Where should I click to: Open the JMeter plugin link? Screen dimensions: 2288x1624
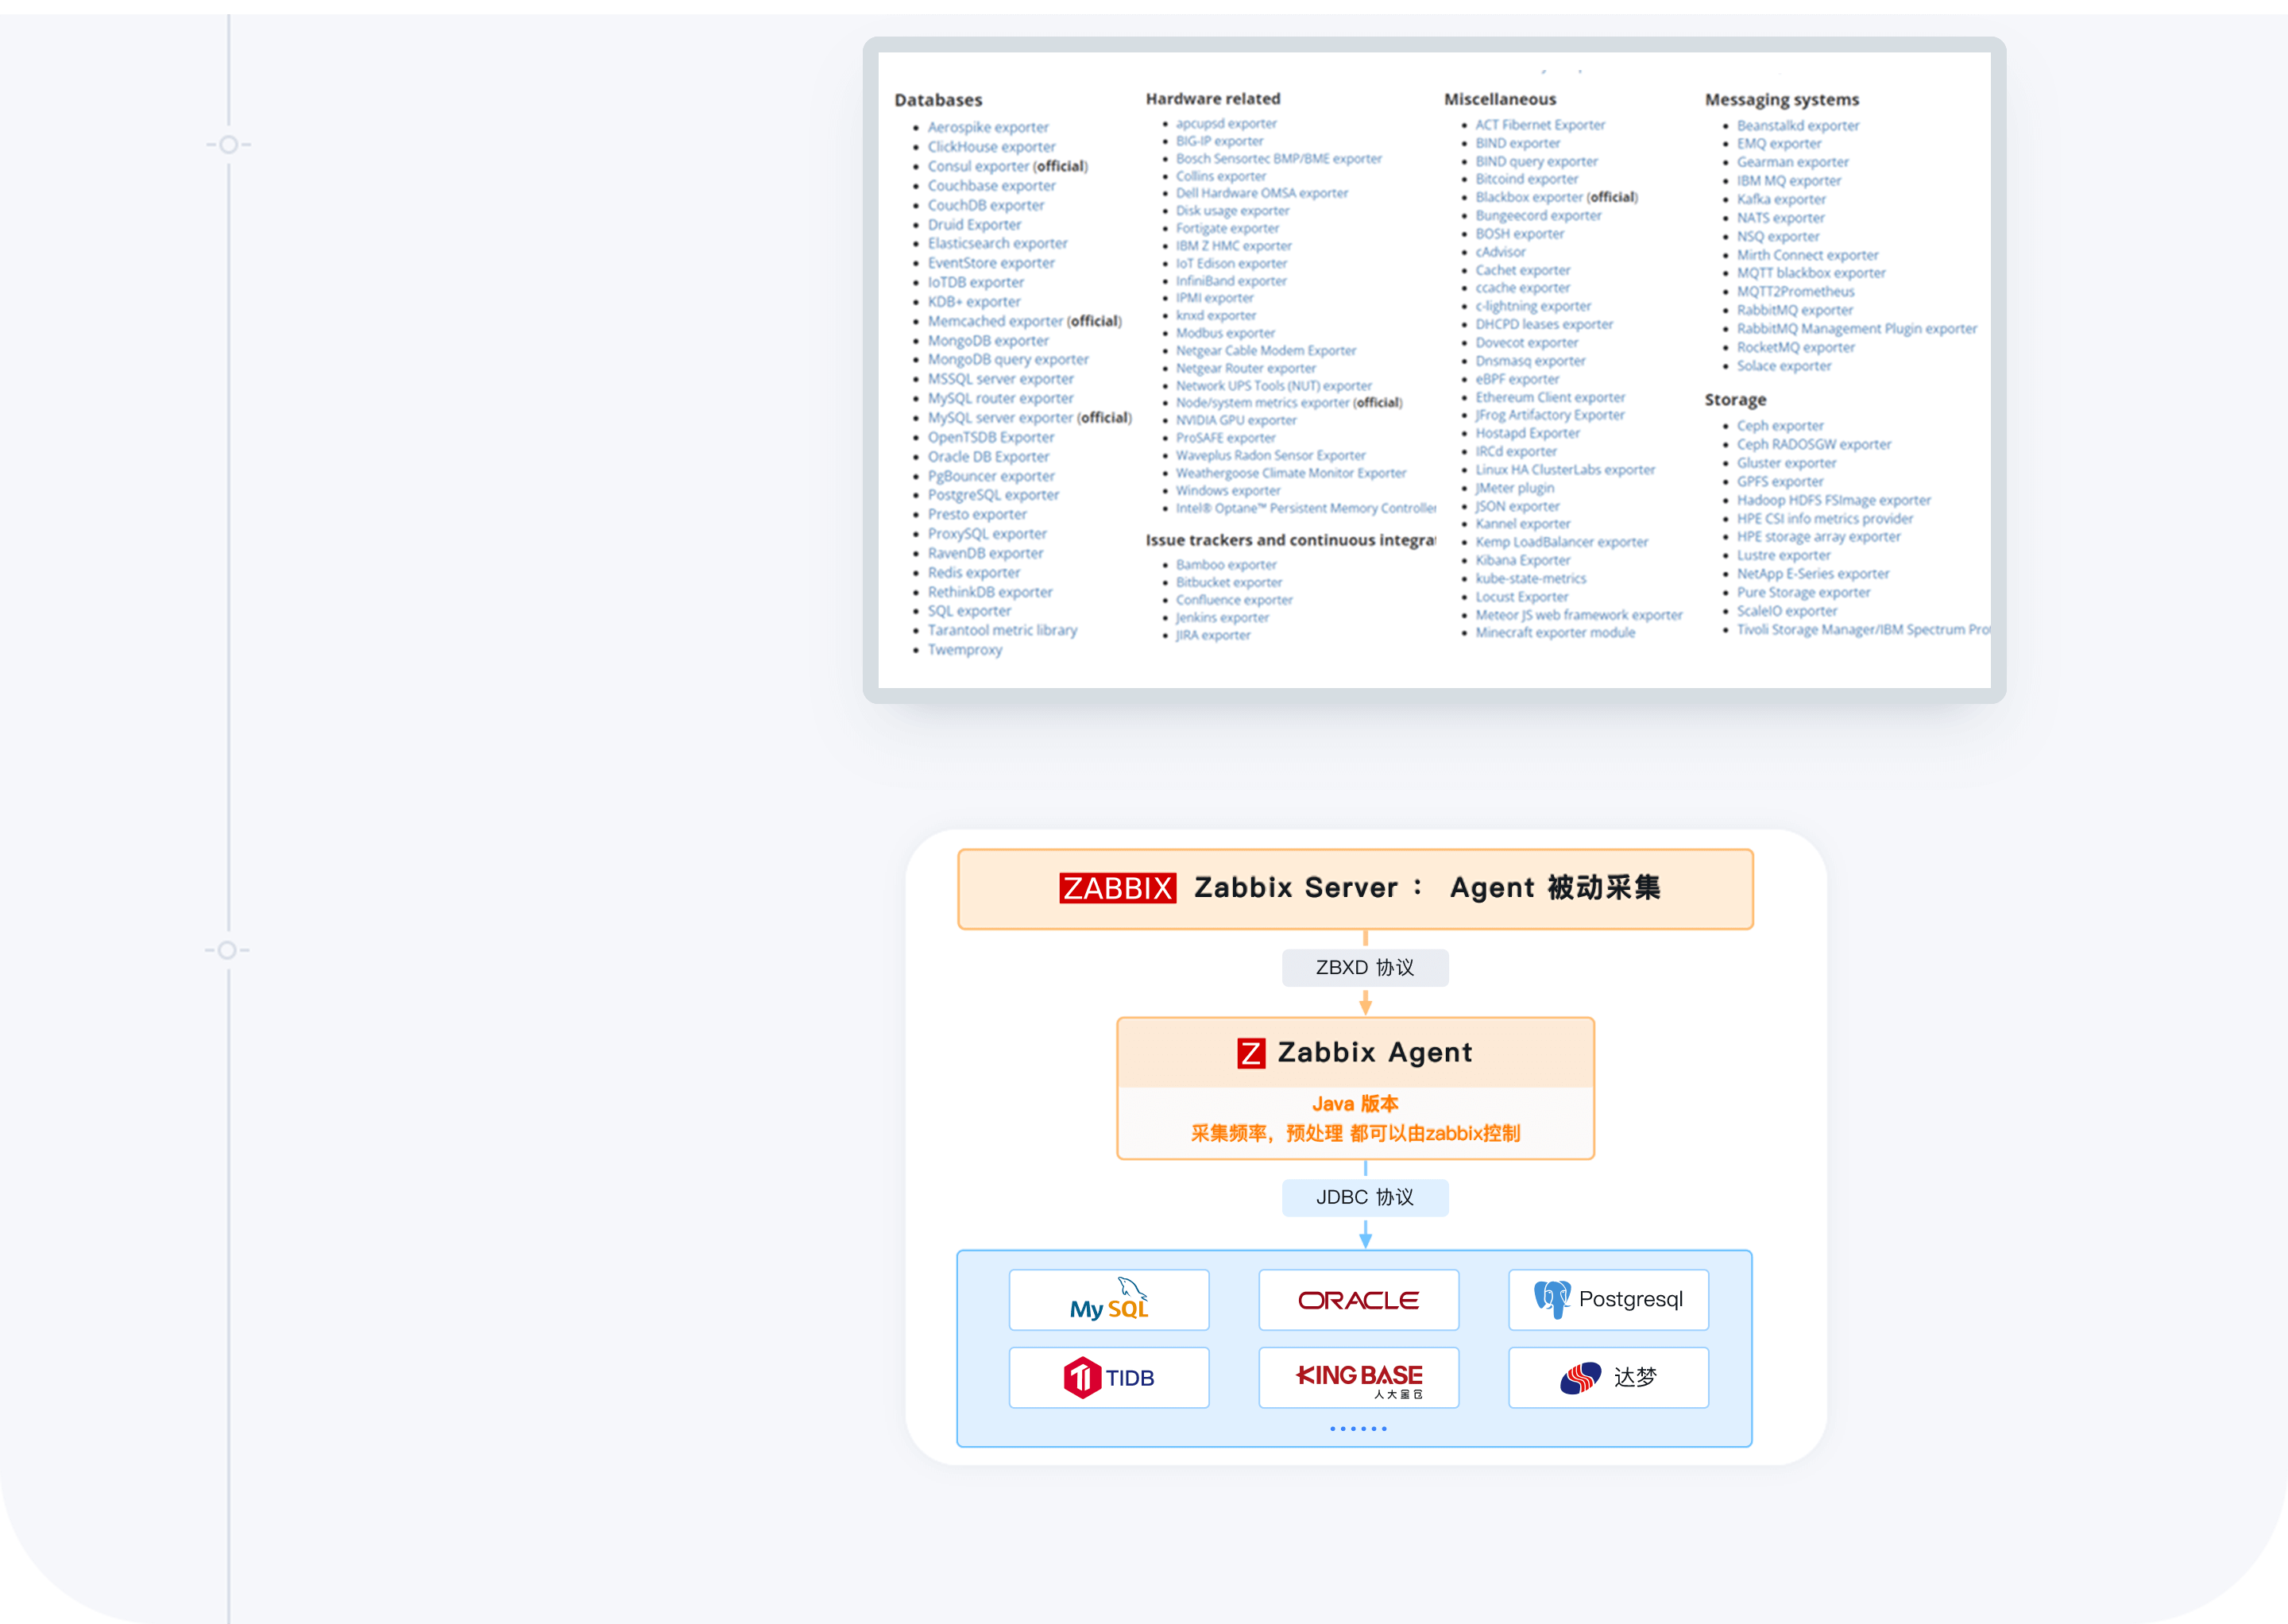(1515, 489)
